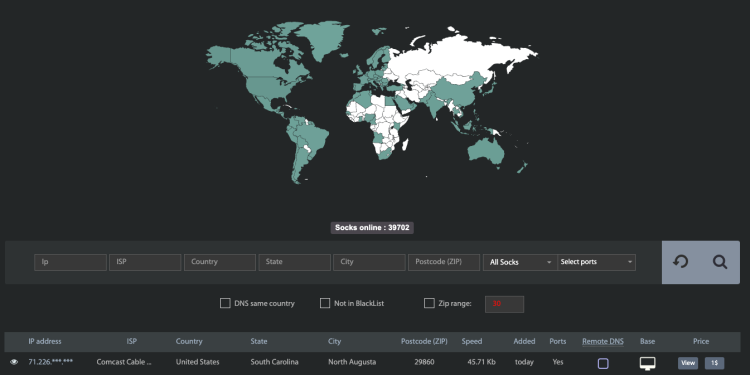Screen dimensions: 750x375
Task: Click the Country column header
Action: tap(189, 342)
